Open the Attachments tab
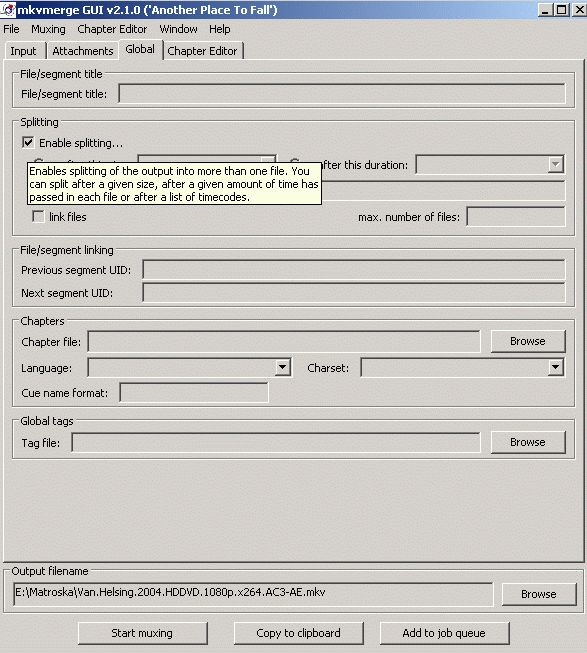587x653 pixels. (83, 51)
